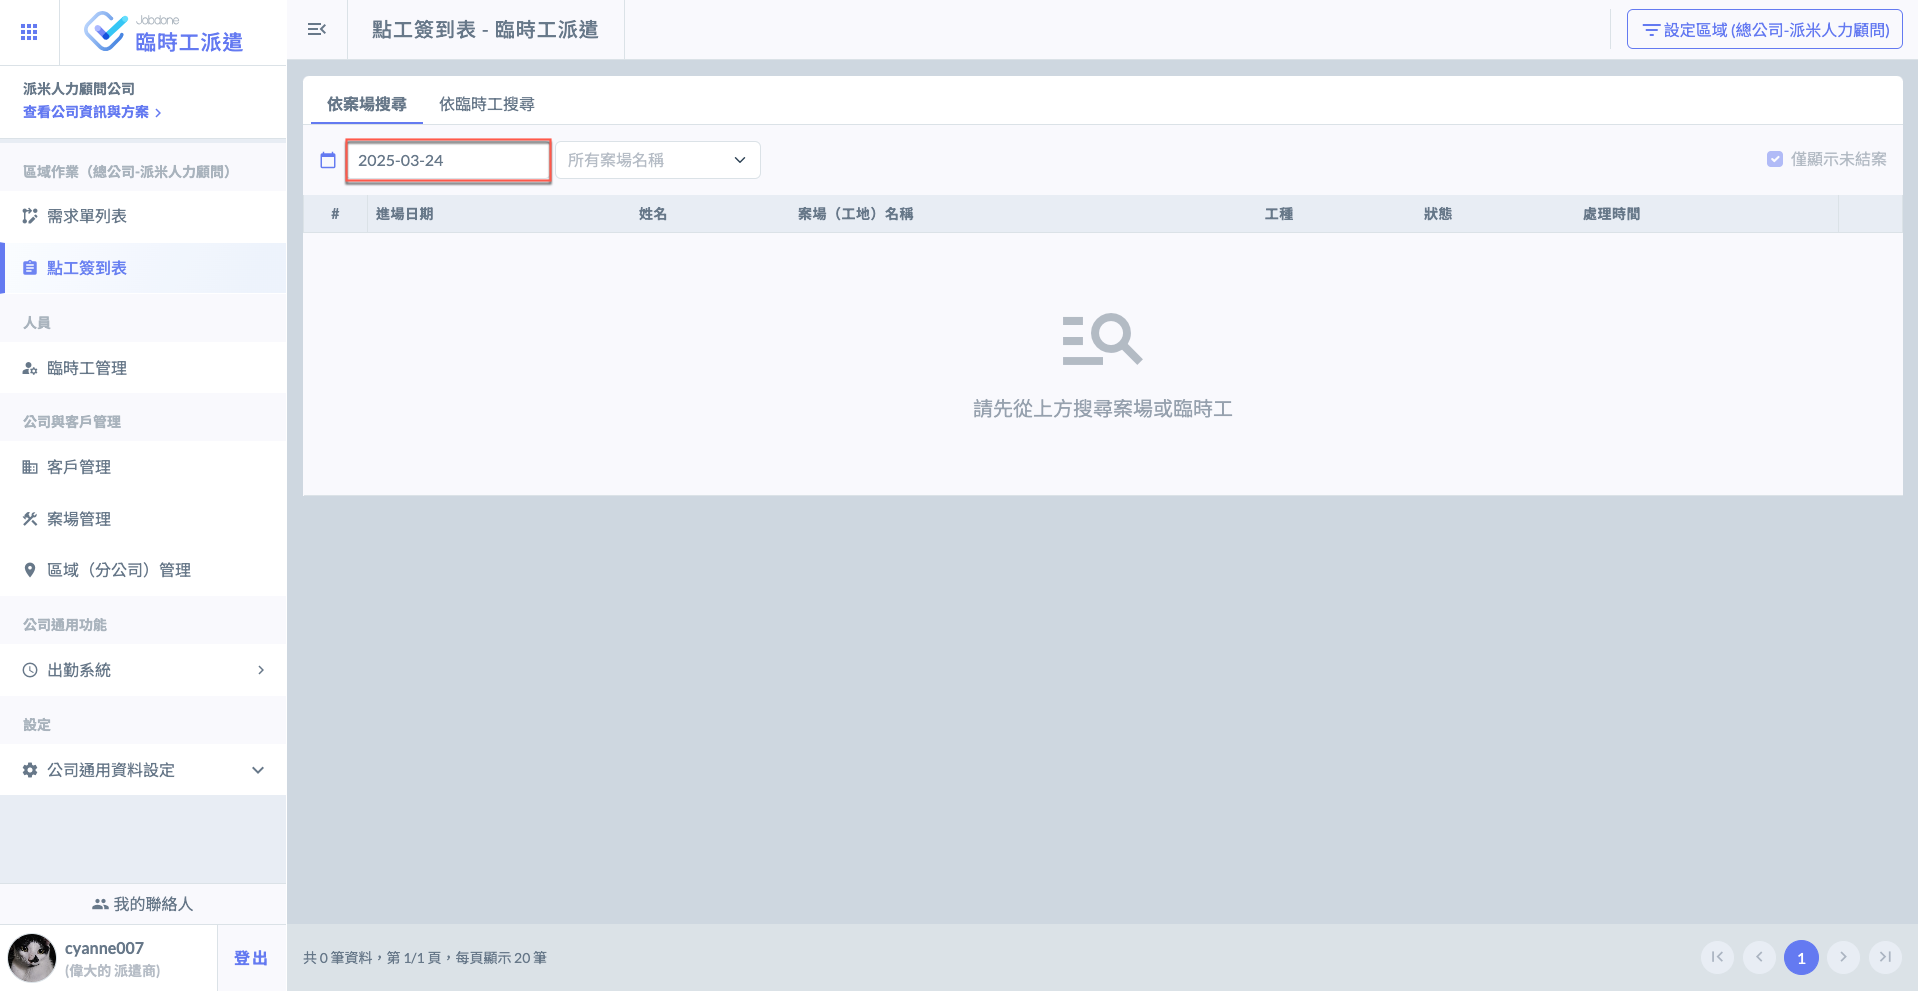Click the 設定區域 filter button
The image size is (1918, 991).
1765,30
